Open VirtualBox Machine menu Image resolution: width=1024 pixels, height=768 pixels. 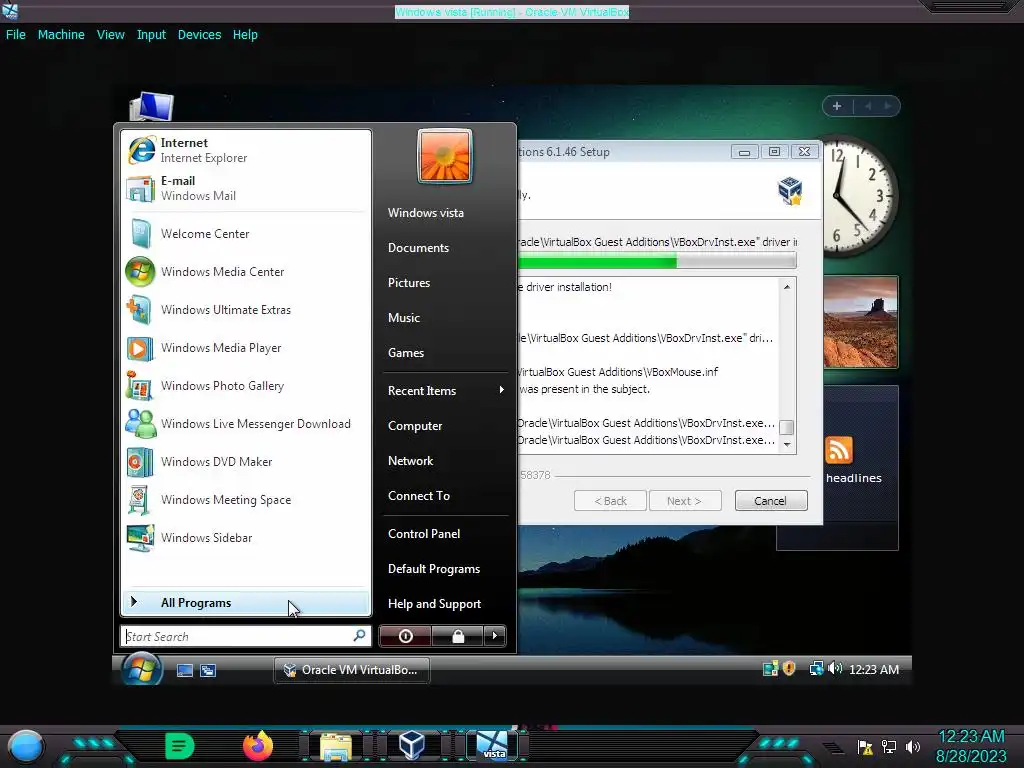click(61, 35)
